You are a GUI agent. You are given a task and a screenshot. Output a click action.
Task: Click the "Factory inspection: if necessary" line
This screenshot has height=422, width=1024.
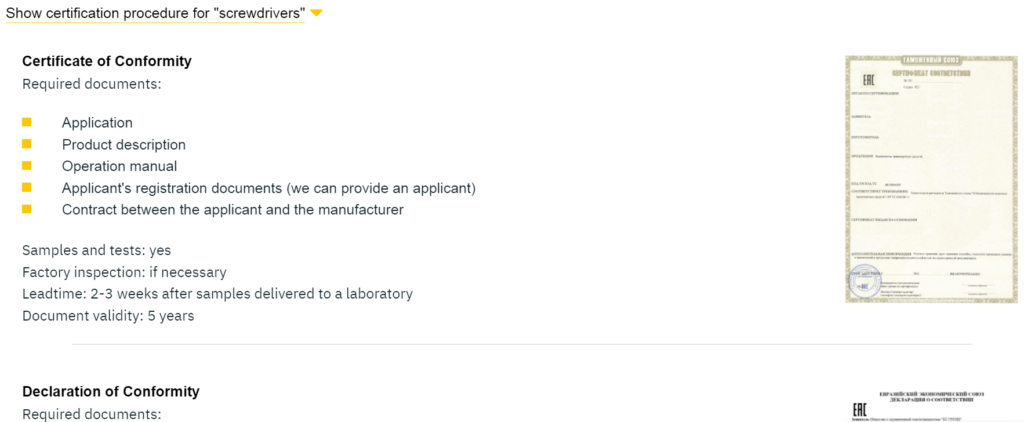pyautogui.click(x=124, y=272)
